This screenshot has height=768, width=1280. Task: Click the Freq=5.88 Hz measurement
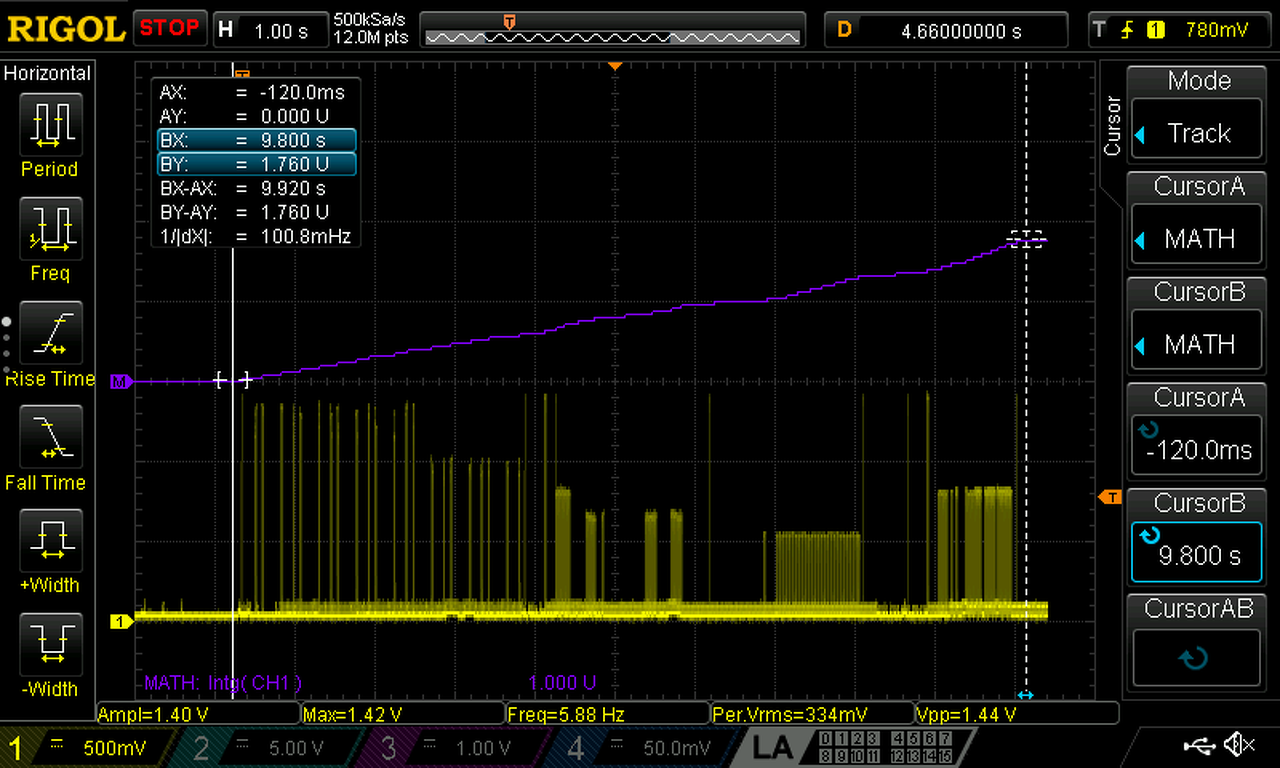coord(608,714)
